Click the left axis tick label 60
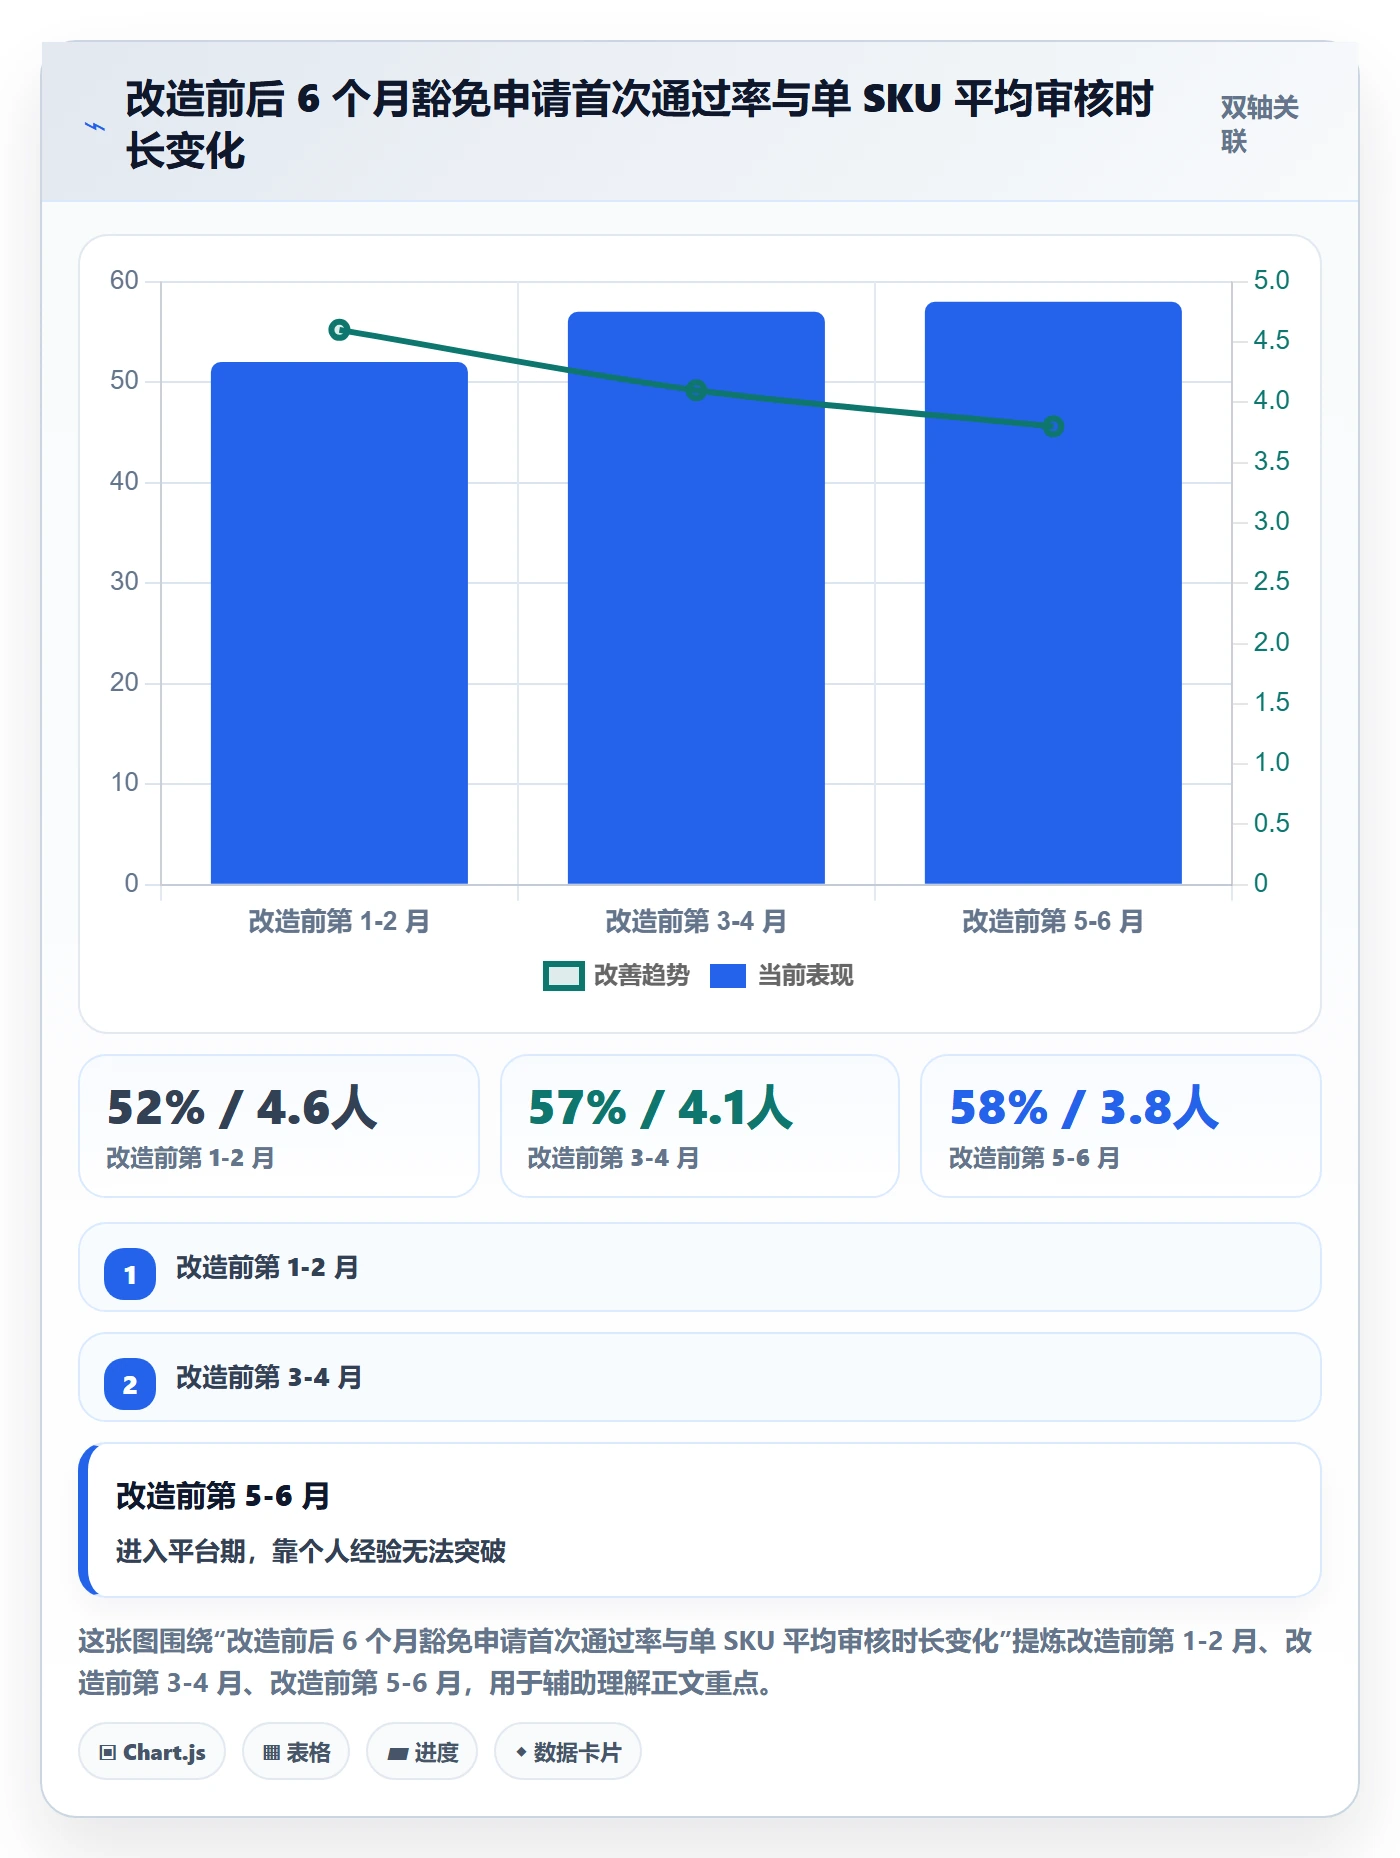This screenshot has width=1400, height=1858. (124, 280)
